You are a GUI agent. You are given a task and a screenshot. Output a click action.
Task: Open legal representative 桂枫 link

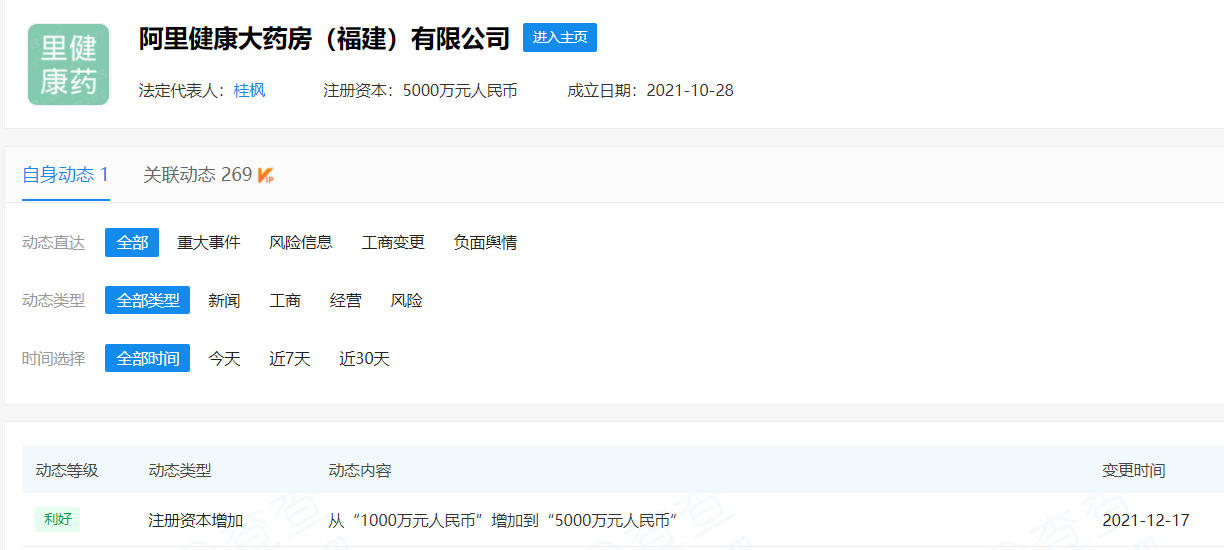pos(249,90)
